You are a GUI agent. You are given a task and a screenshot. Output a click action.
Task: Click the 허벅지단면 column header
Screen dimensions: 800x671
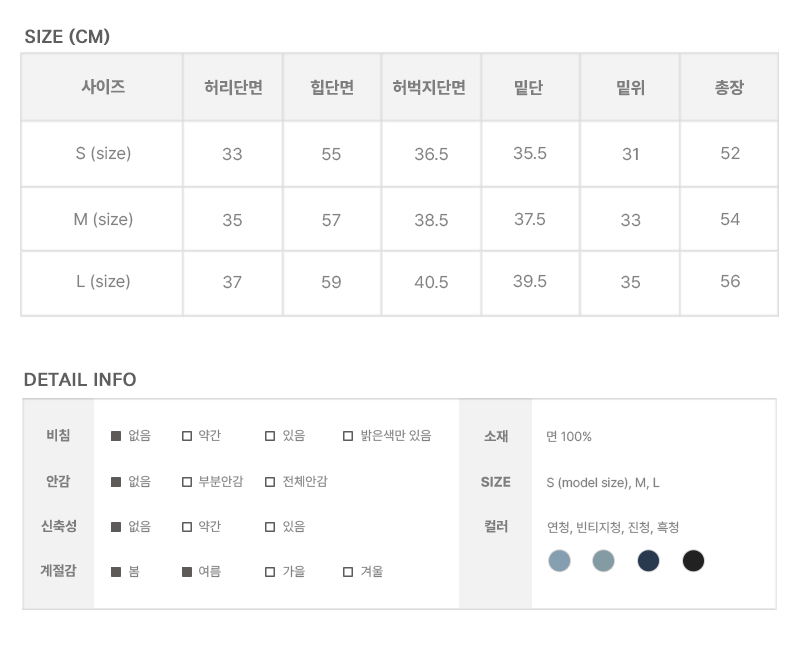point(430,88)
